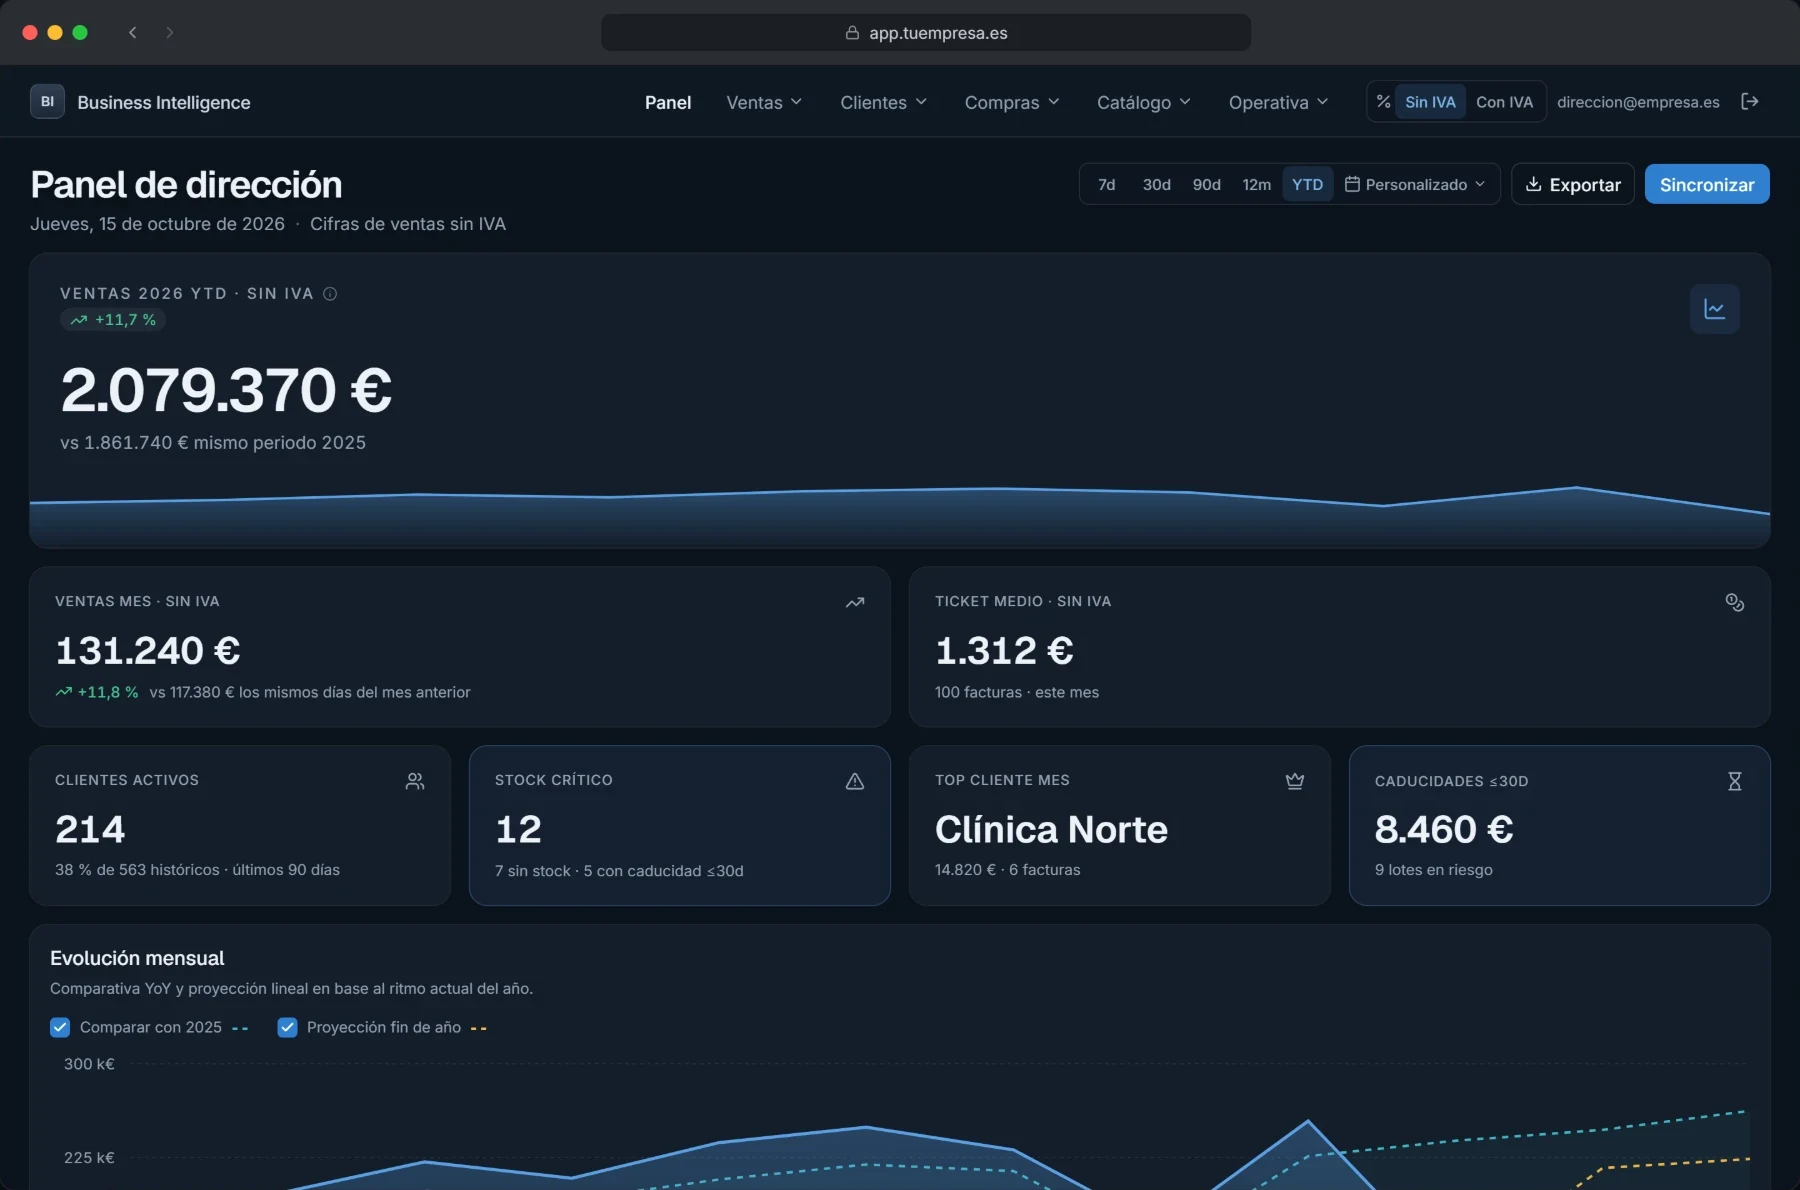Open the Operativa dropdown menu
The height and width of the screenshot is (1190, 1800).
(x=1279, y=102)
